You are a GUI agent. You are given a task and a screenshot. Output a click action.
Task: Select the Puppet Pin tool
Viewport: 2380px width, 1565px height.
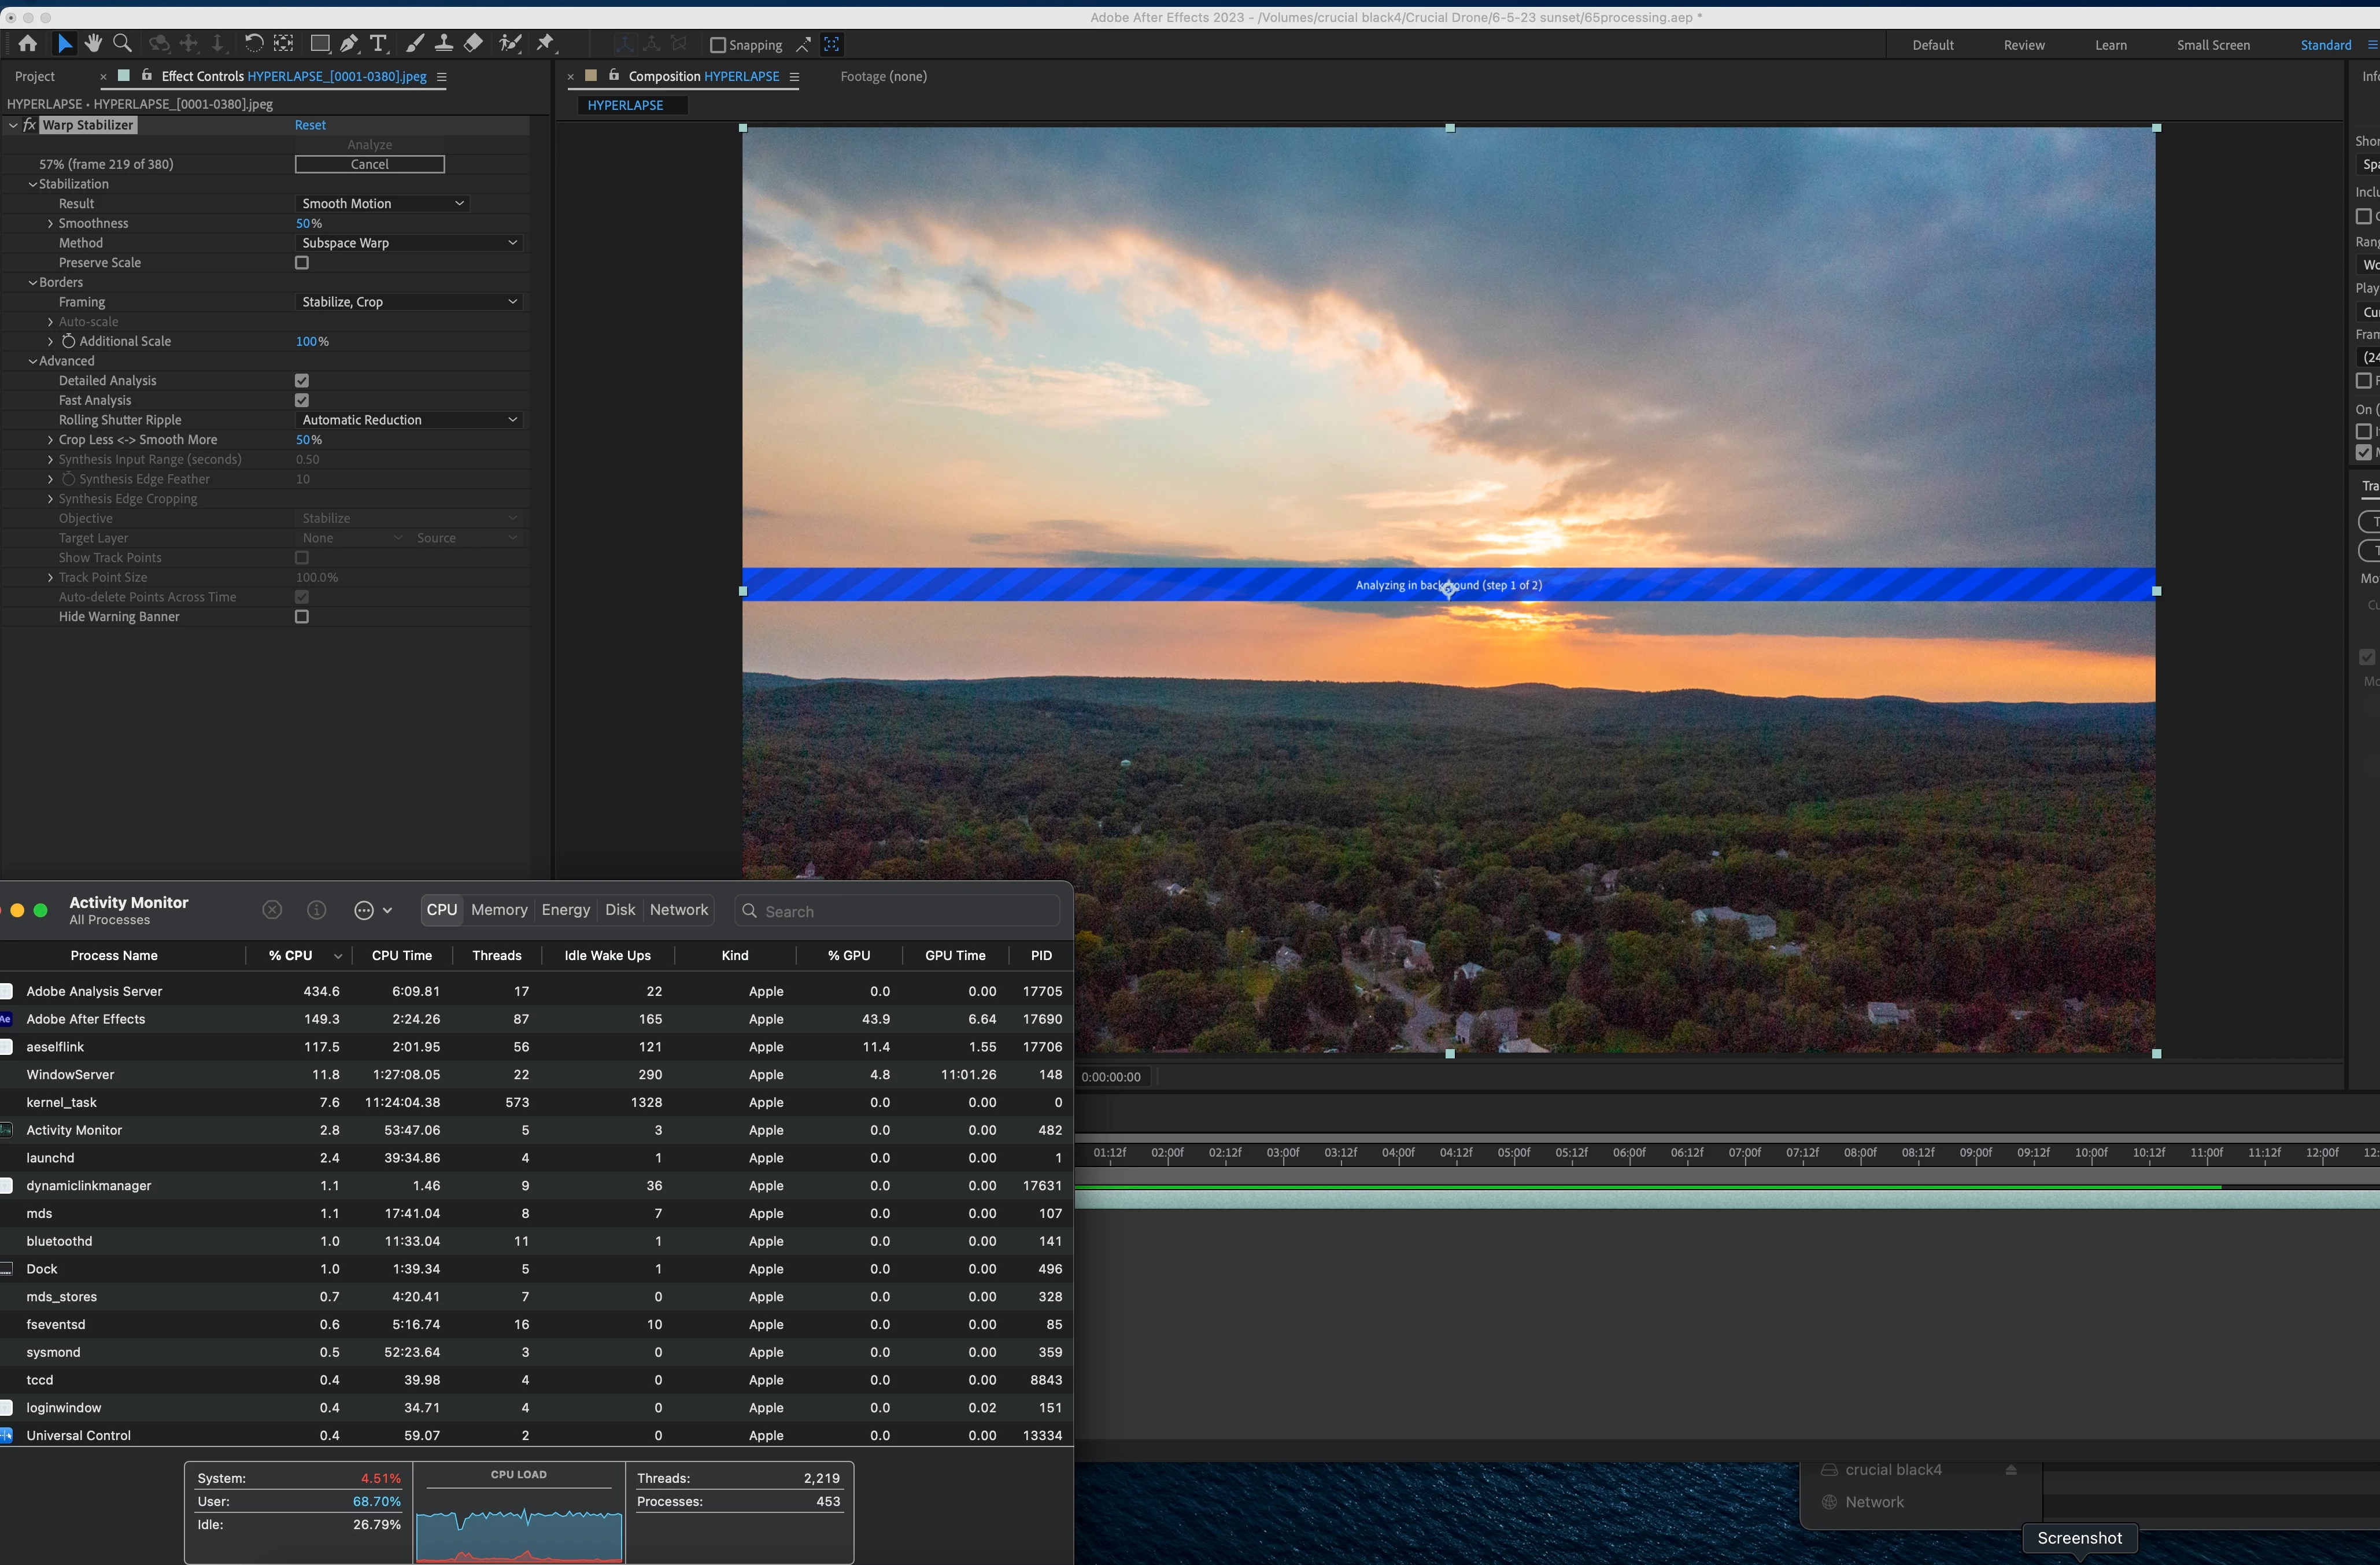pyautogui.click(x=545, y=44)
